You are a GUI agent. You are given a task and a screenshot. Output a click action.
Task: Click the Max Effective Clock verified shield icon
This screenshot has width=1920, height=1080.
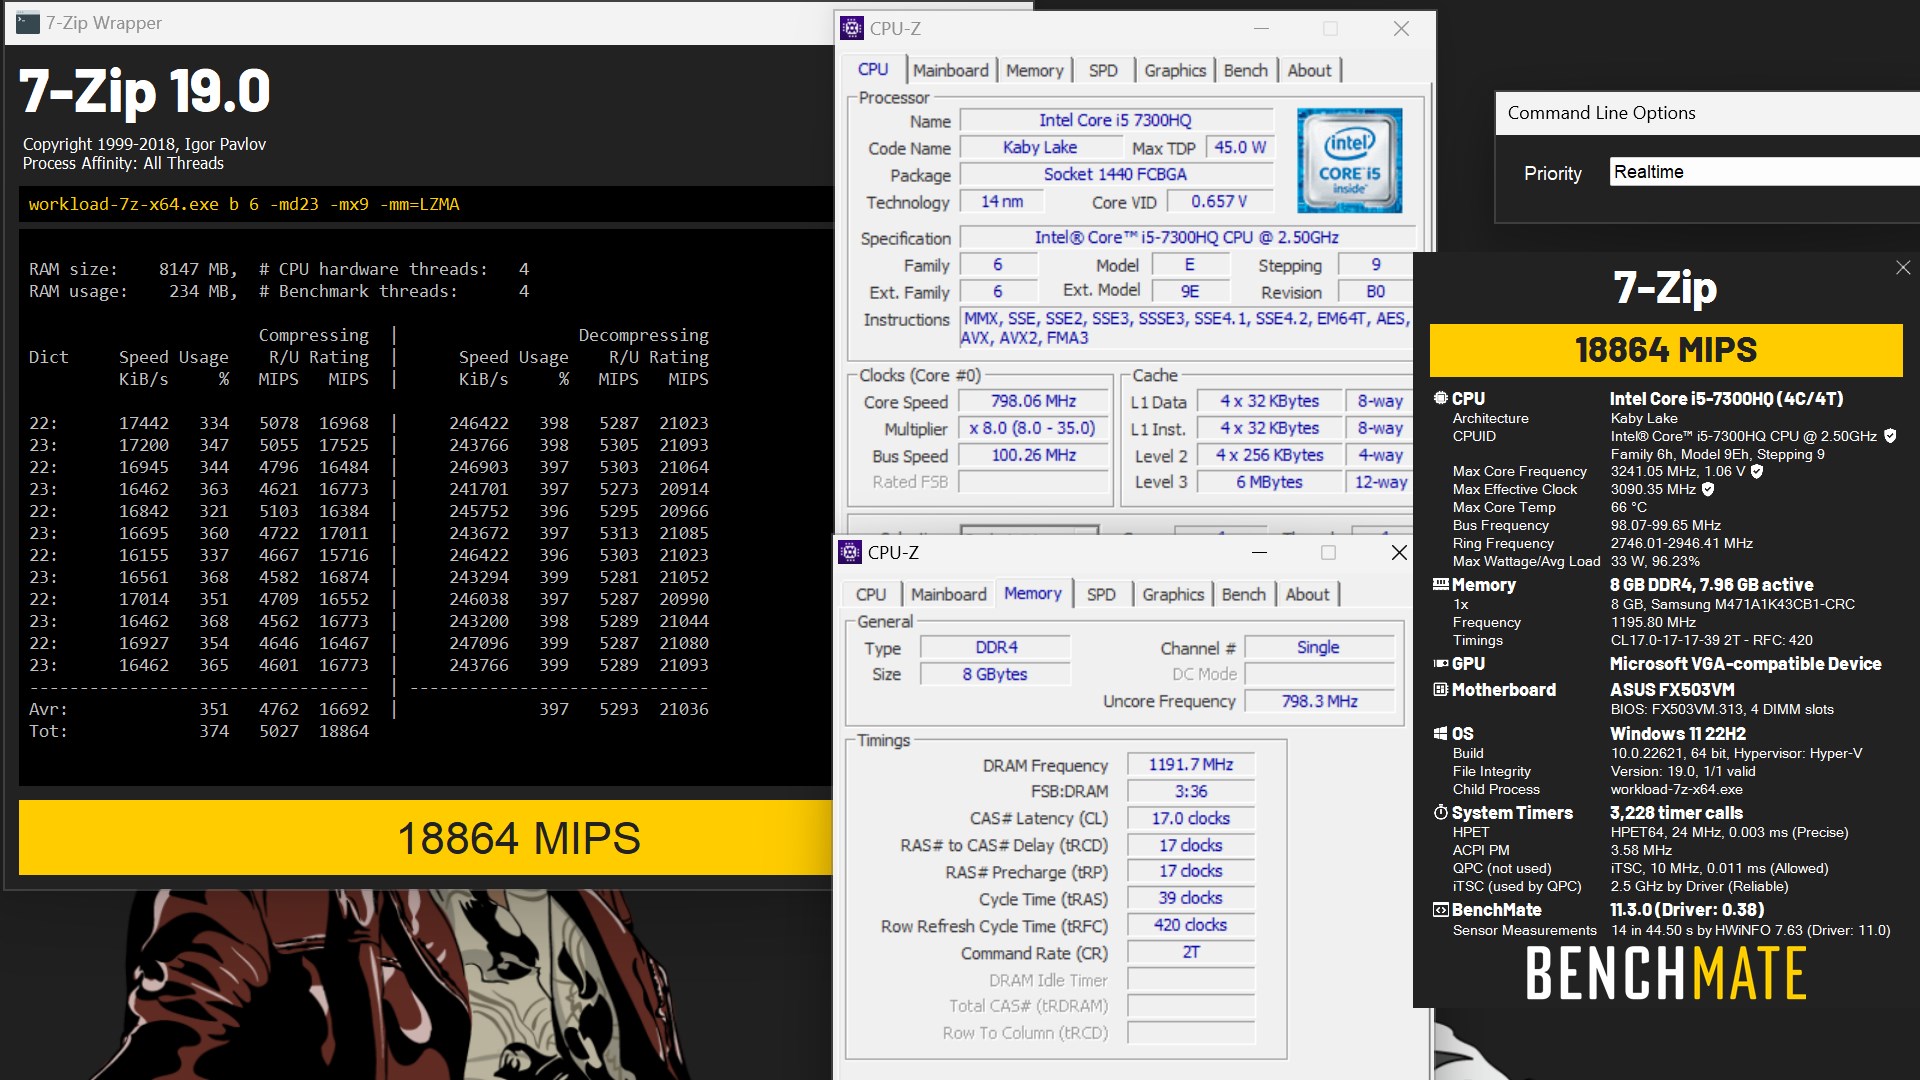tap(1708, 489)
